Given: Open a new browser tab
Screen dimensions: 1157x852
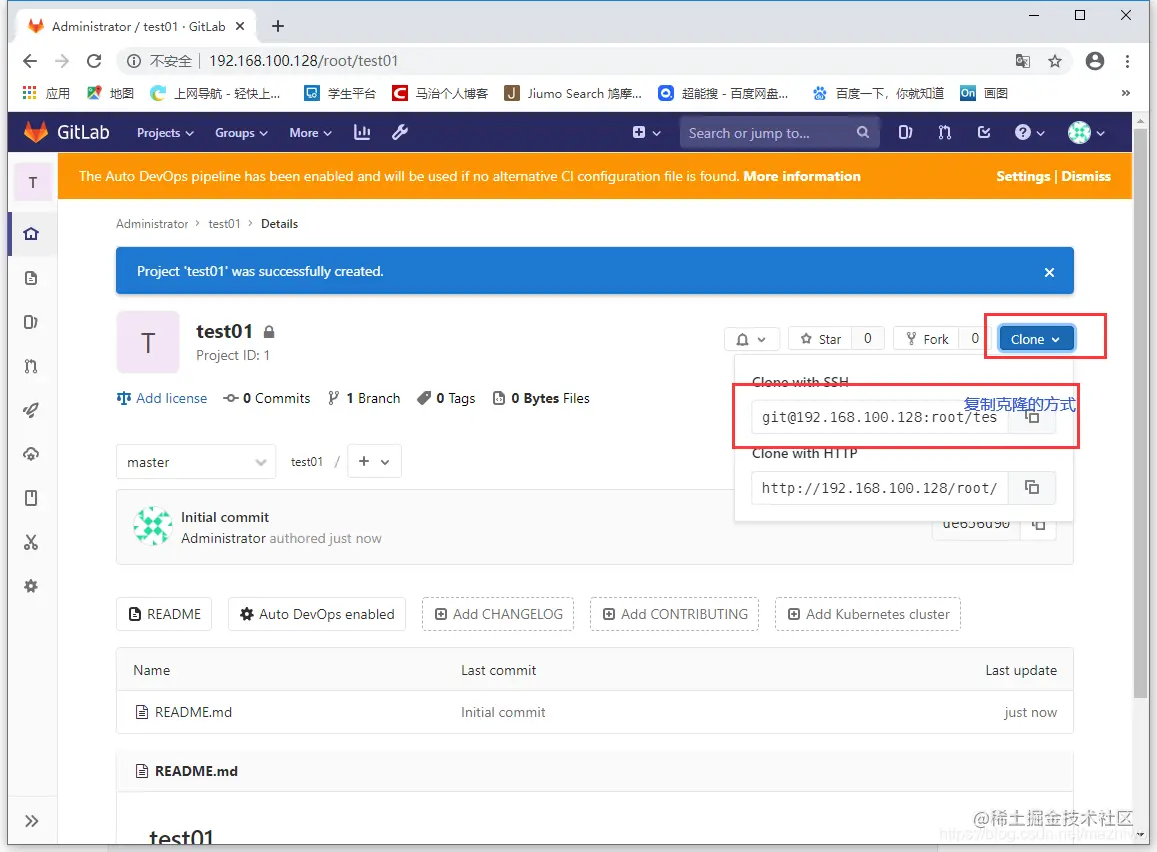Looking at the screenshot, I should tap(277, 27).
